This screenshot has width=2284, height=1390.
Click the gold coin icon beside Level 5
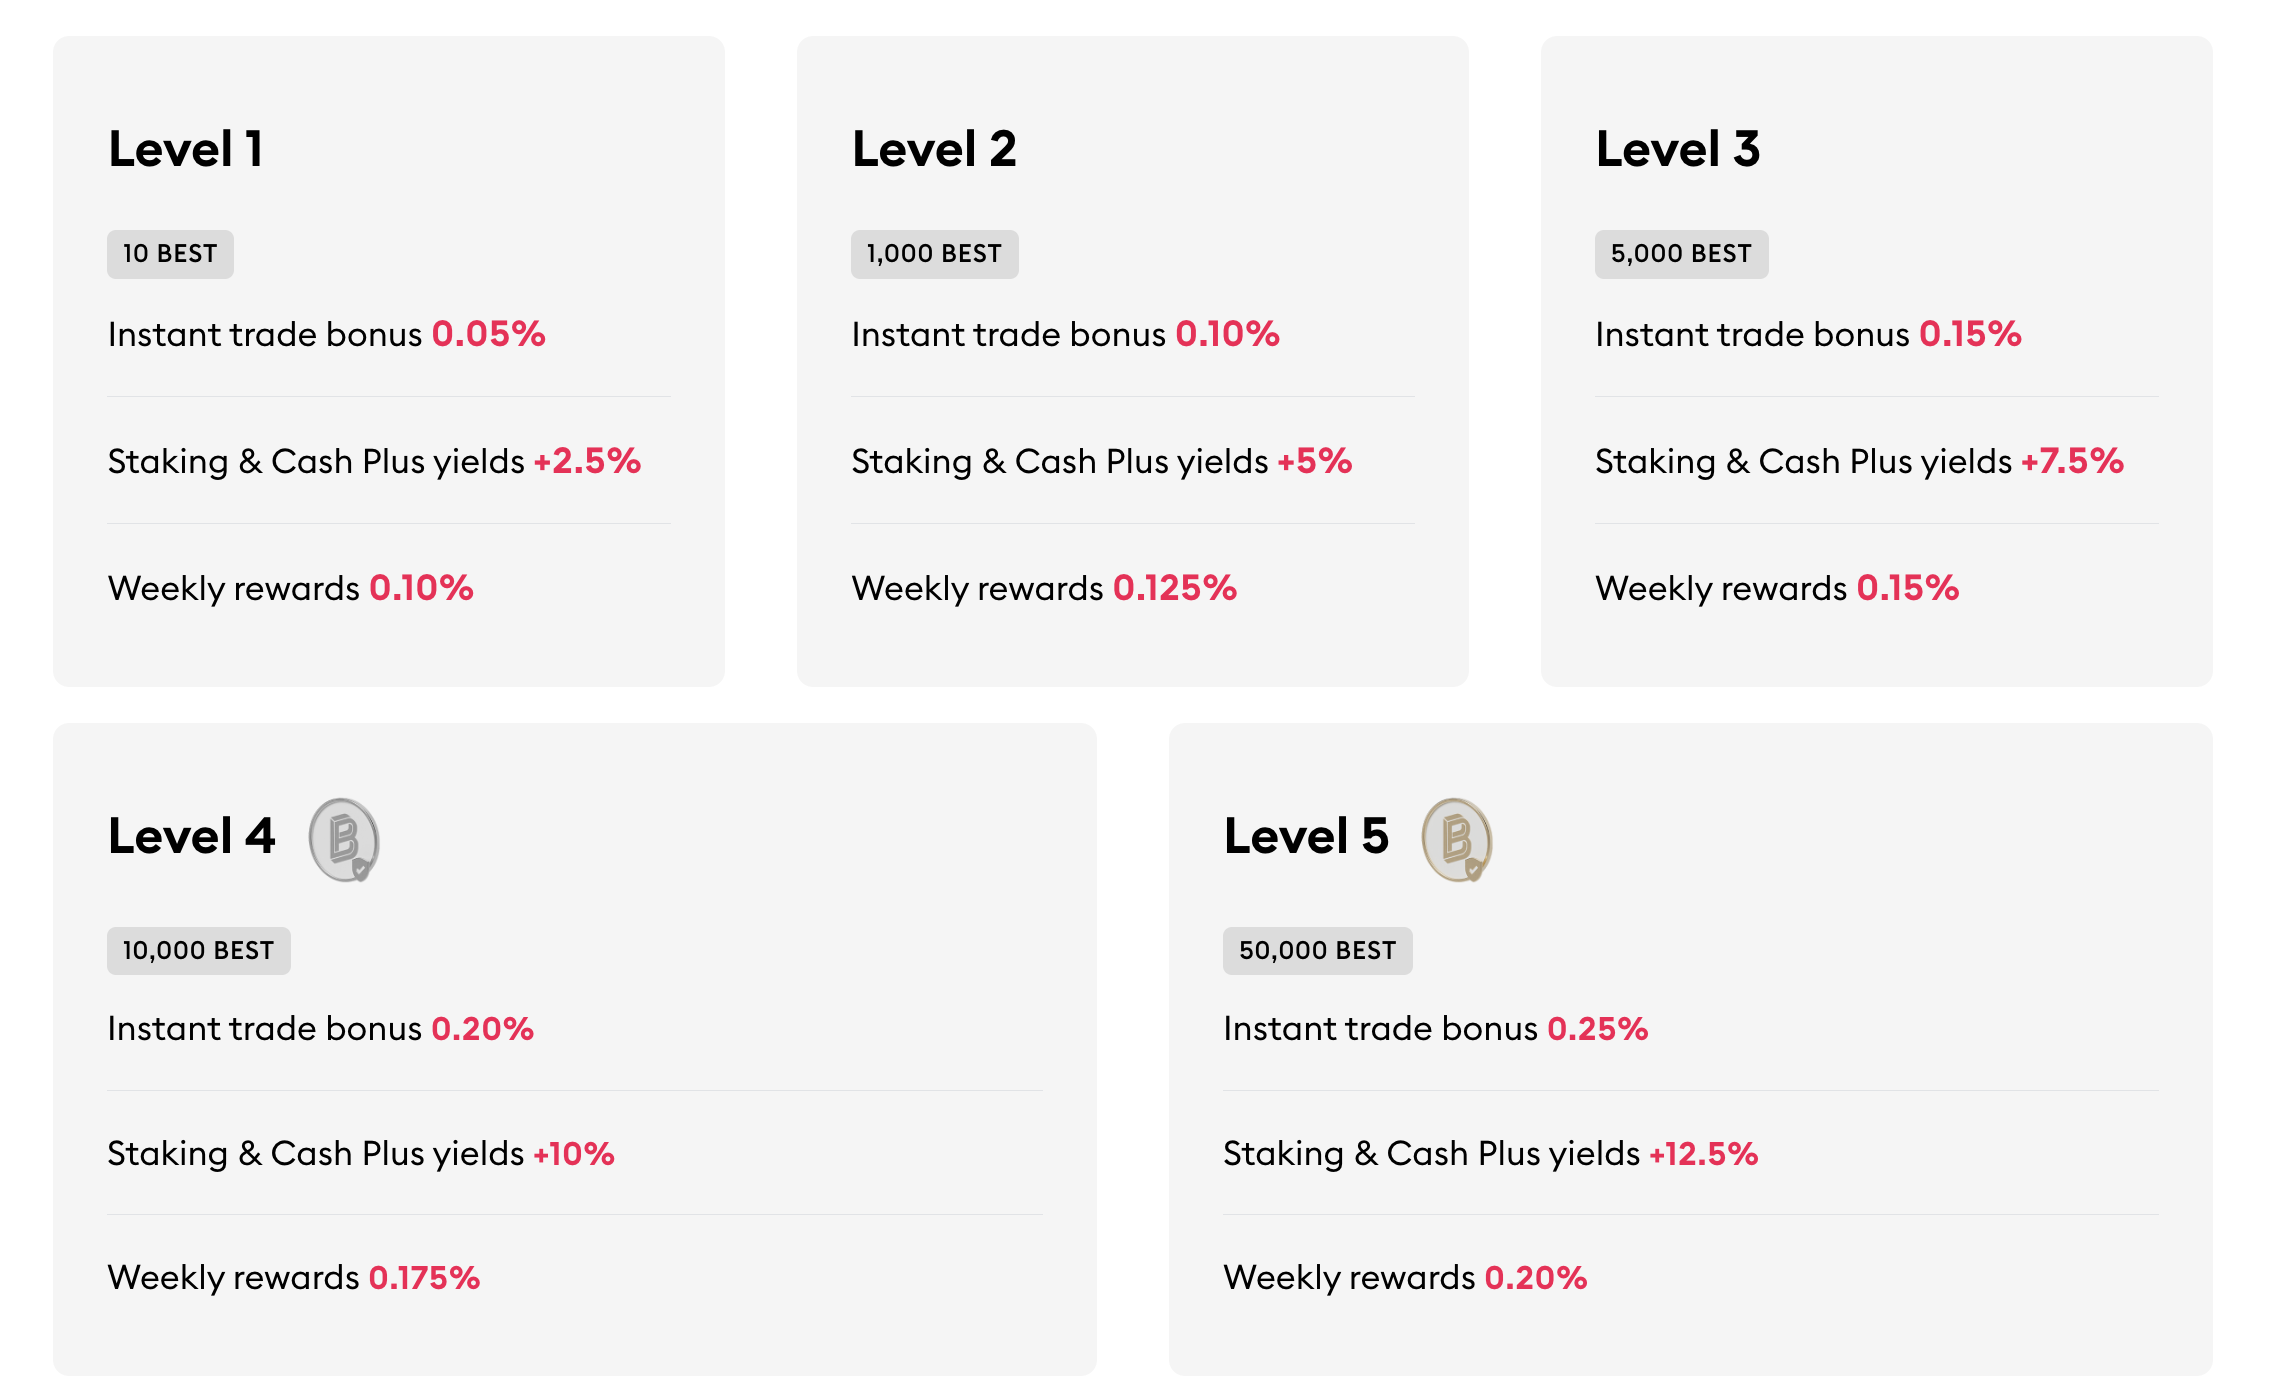(1457, 839)
